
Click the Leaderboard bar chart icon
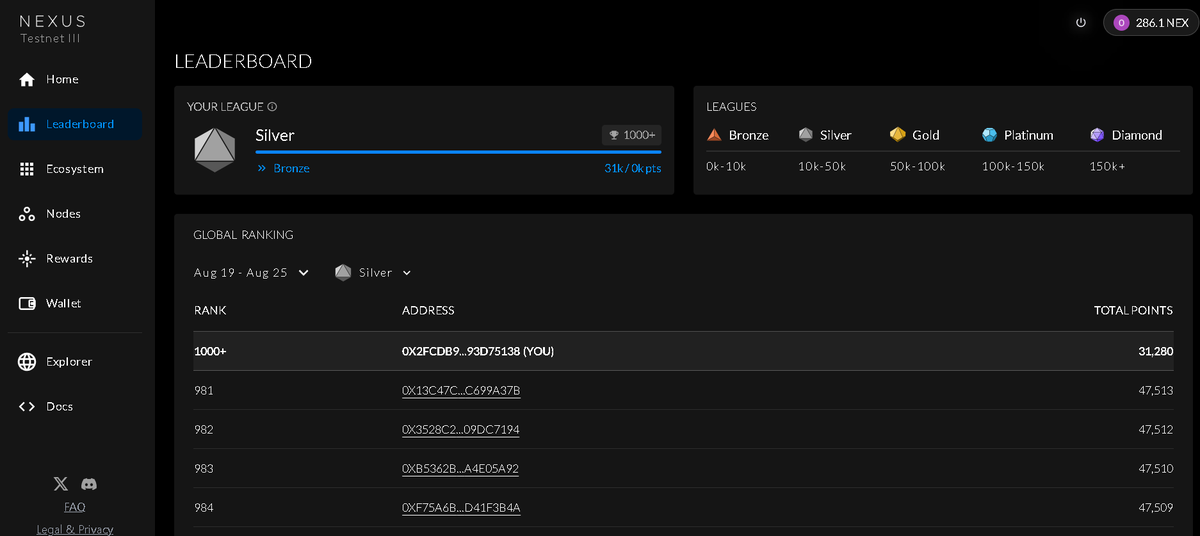click(27, 124)
